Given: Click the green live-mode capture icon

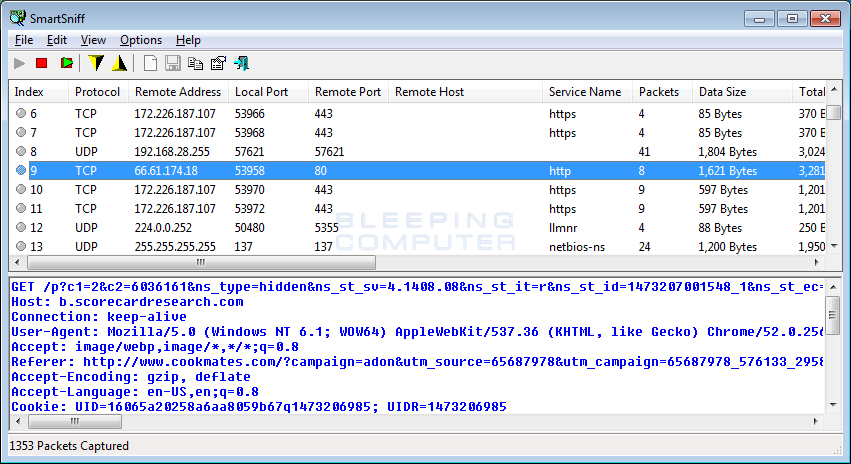Looking at the screenshot, I should [x=67, y=63].
